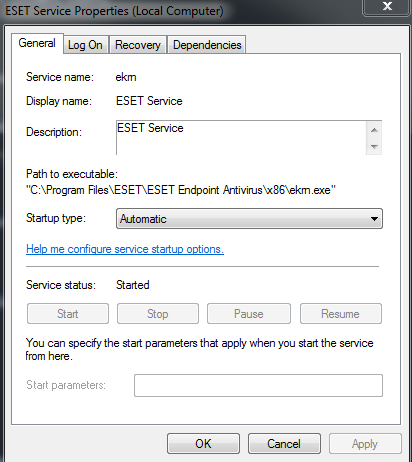Open the Log On tab
This screenshot has width=412, height=462.
pyautogui.click(x=85, y=45)
